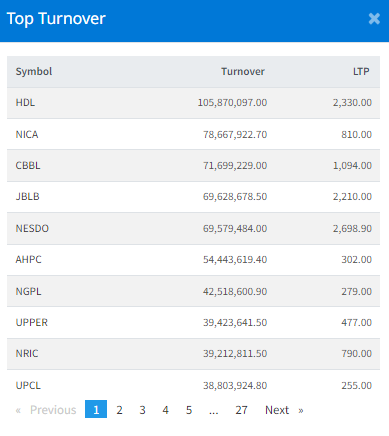The image size is (389, 436).
Task: Sort by LTP column header
Action: [x=361, y=71]
